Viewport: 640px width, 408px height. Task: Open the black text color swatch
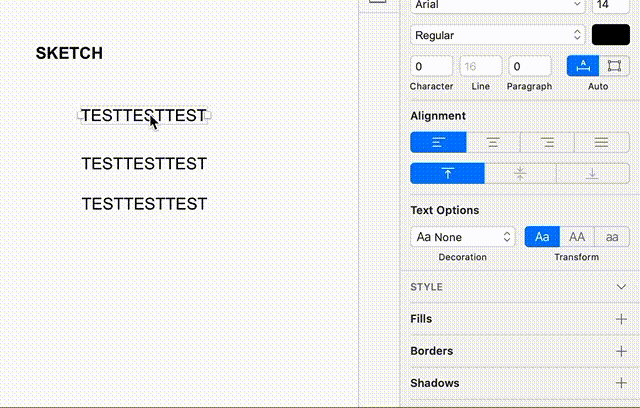click(611, 35)
